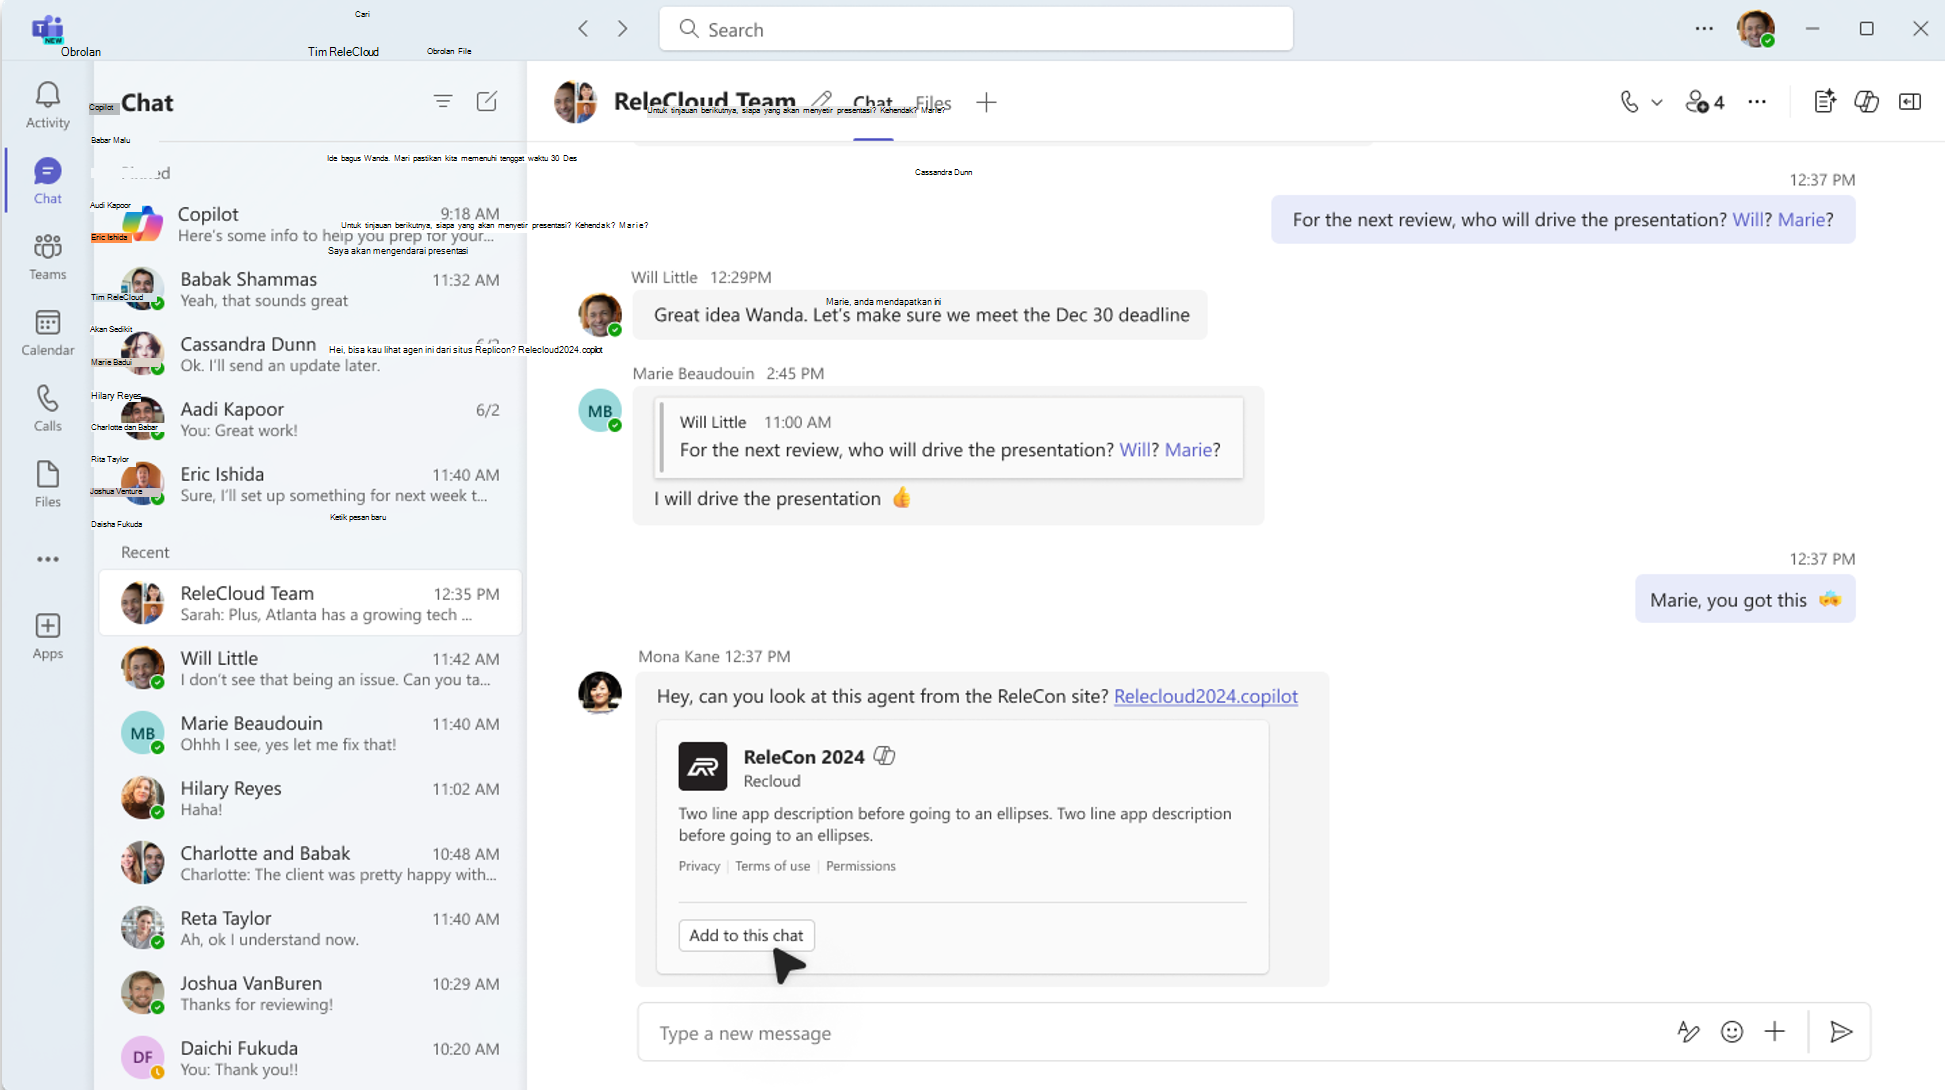This screenshot has width=1945, height=1090.
Task: Click the Teams logo icon
Action: coord(47,28)
